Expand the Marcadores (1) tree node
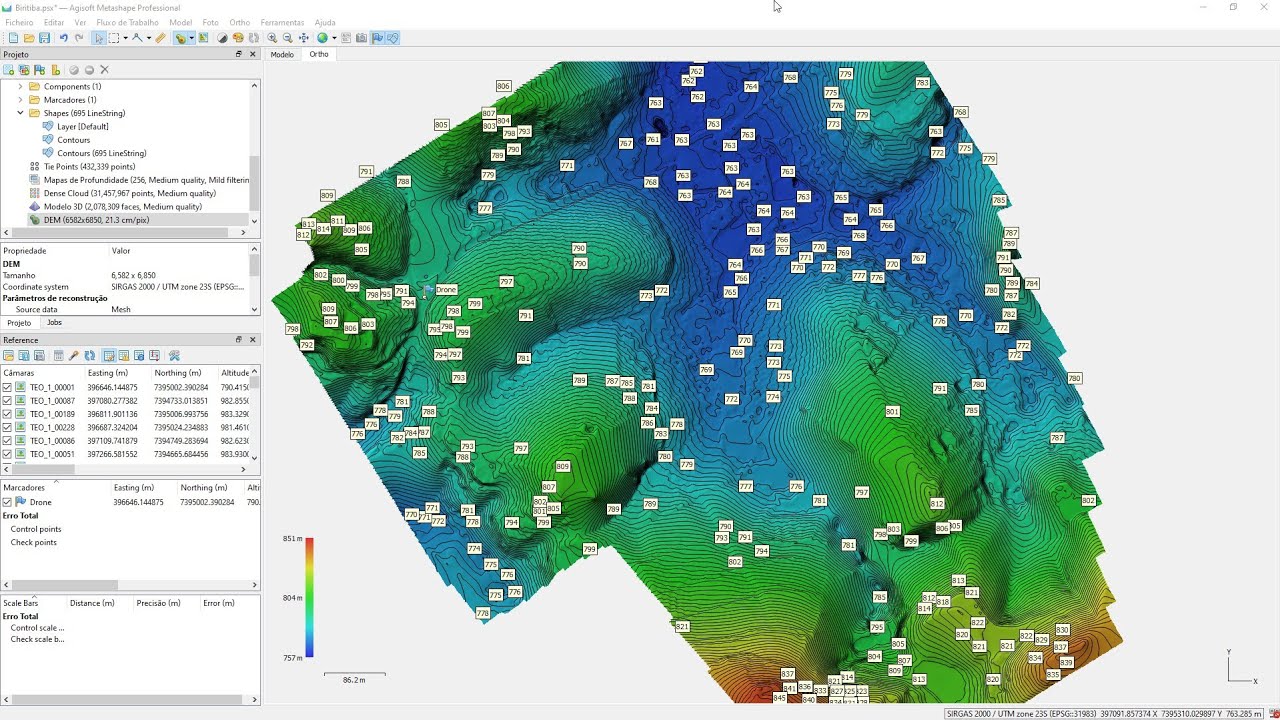This screenshot has width=1280, height=720. click(x=20, y=100)
